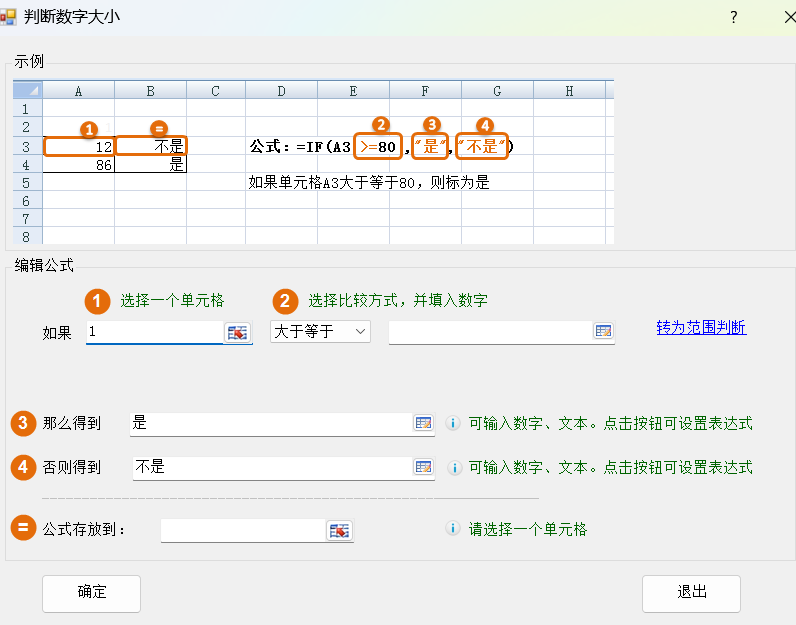This screenshot has height=625, width=796.
Task: Focus the 那么得到 text field
Action: click(270, 423)
